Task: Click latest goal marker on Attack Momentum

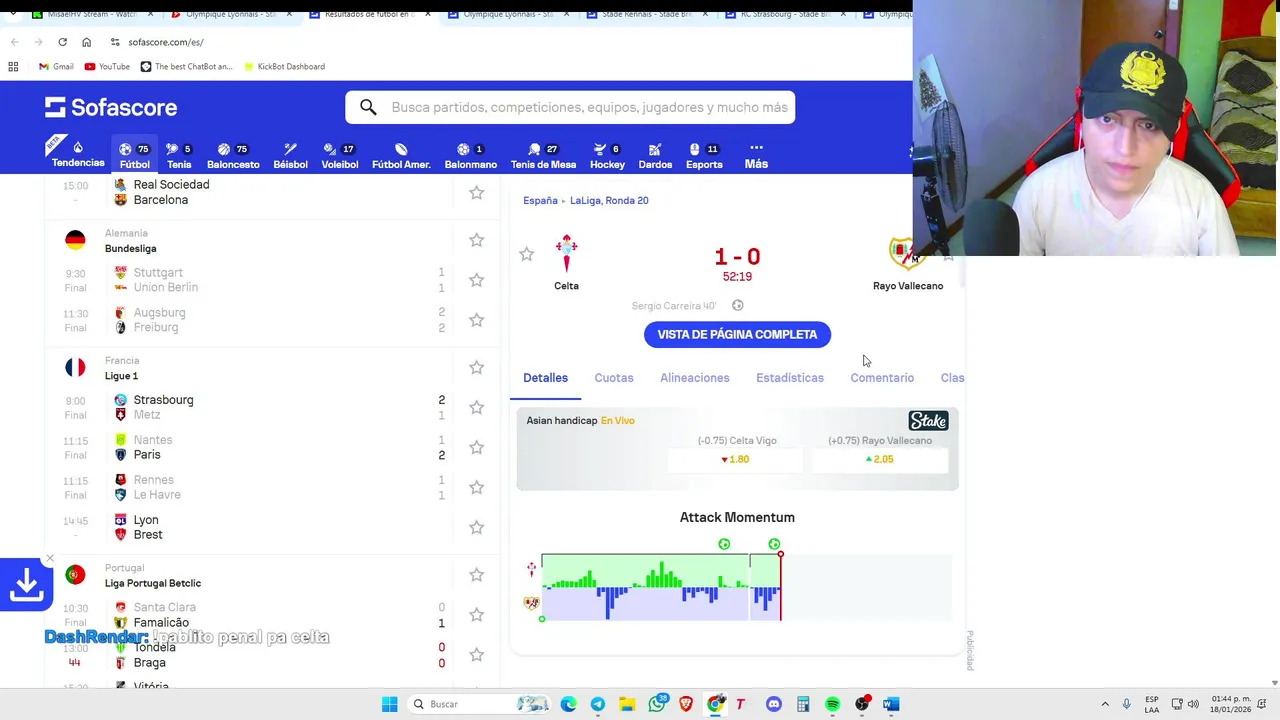Action: pos(774,544)
